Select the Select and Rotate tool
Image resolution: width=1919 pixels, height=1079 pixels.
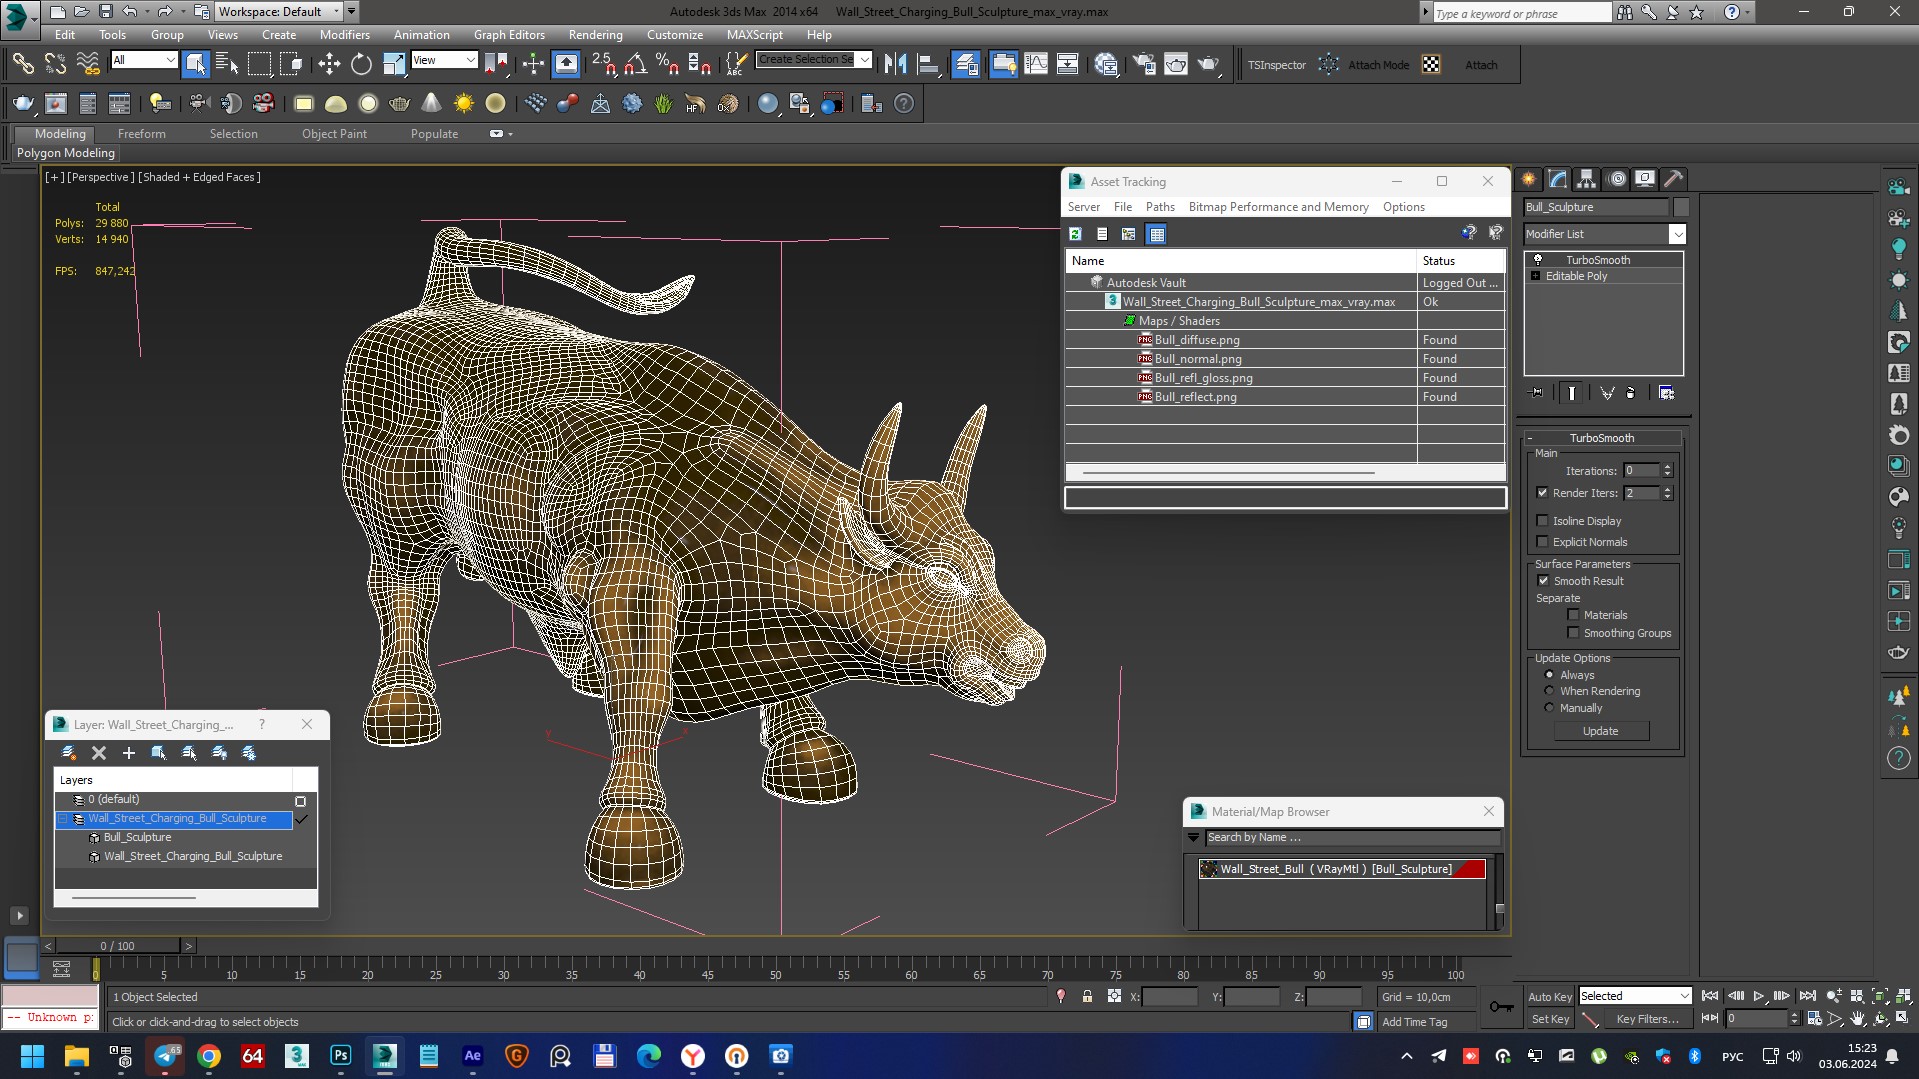point(361,65)
